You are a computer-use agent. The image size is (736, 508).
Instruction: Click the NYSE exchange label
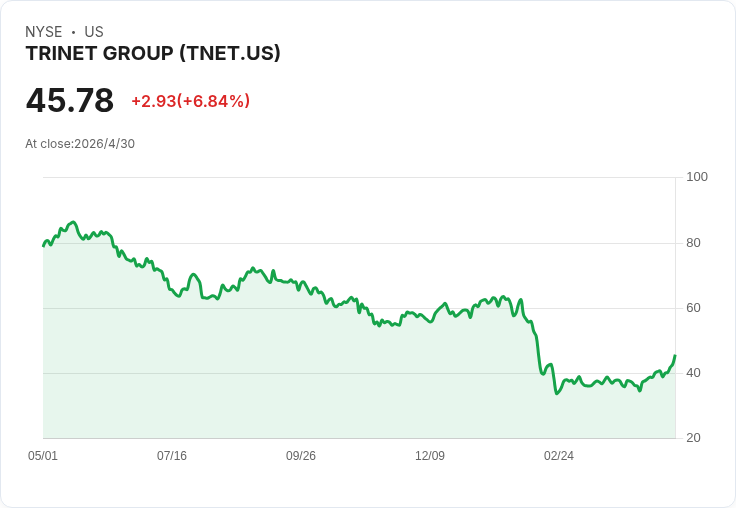44,32
